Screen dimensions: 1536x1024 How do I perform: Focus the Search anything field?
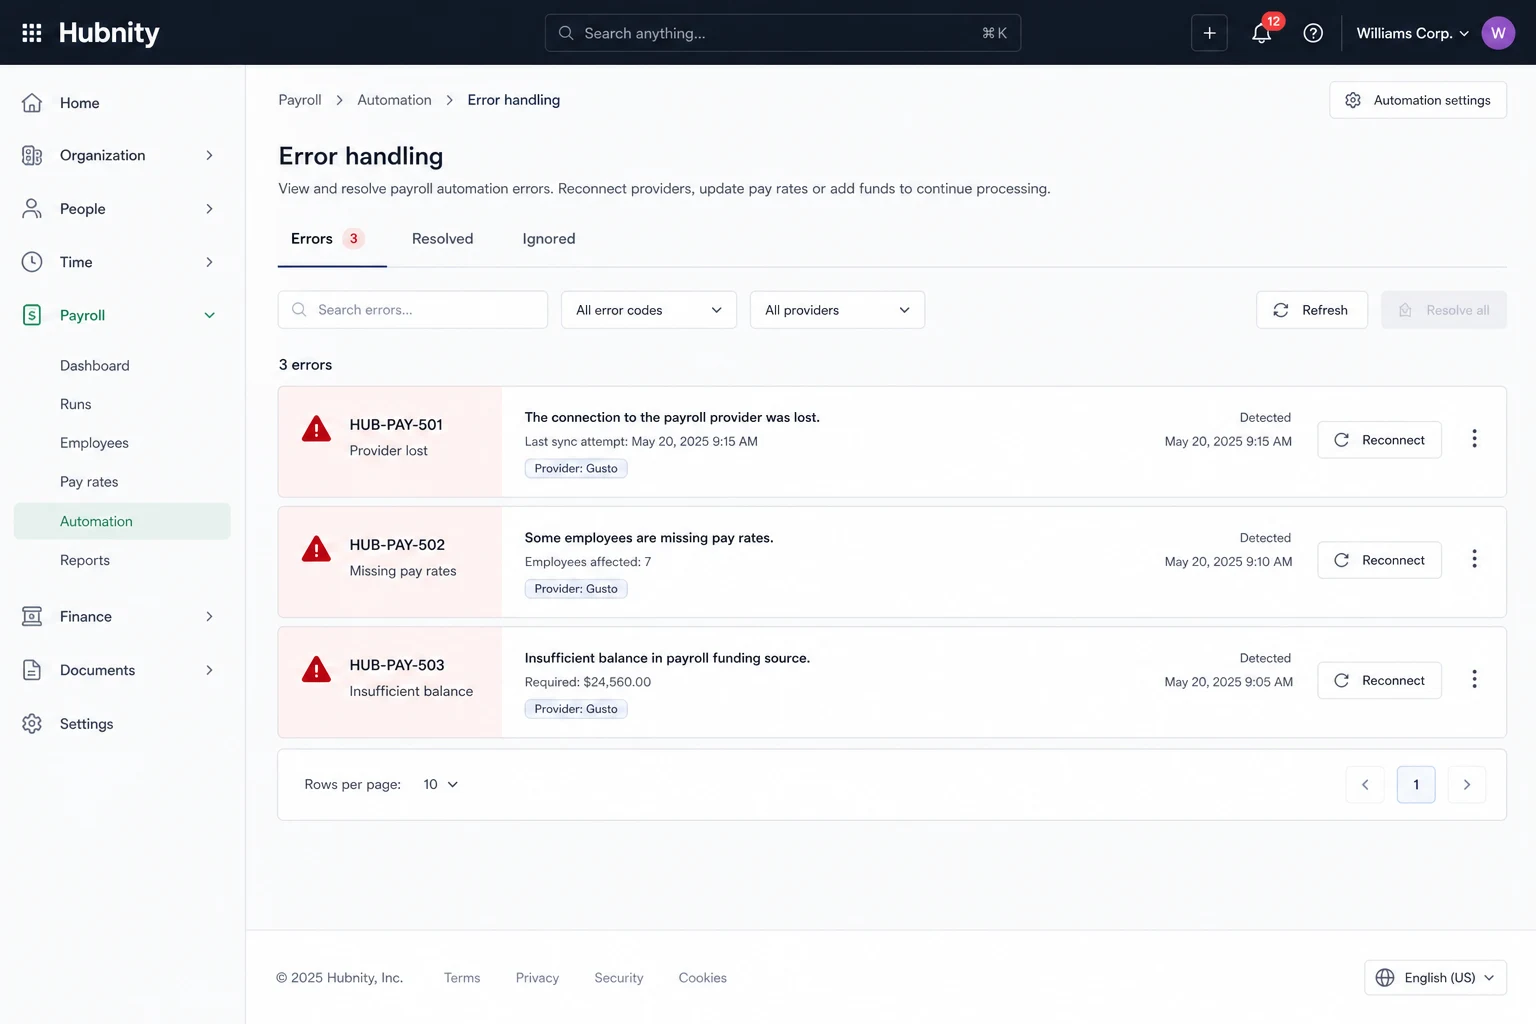782,33
